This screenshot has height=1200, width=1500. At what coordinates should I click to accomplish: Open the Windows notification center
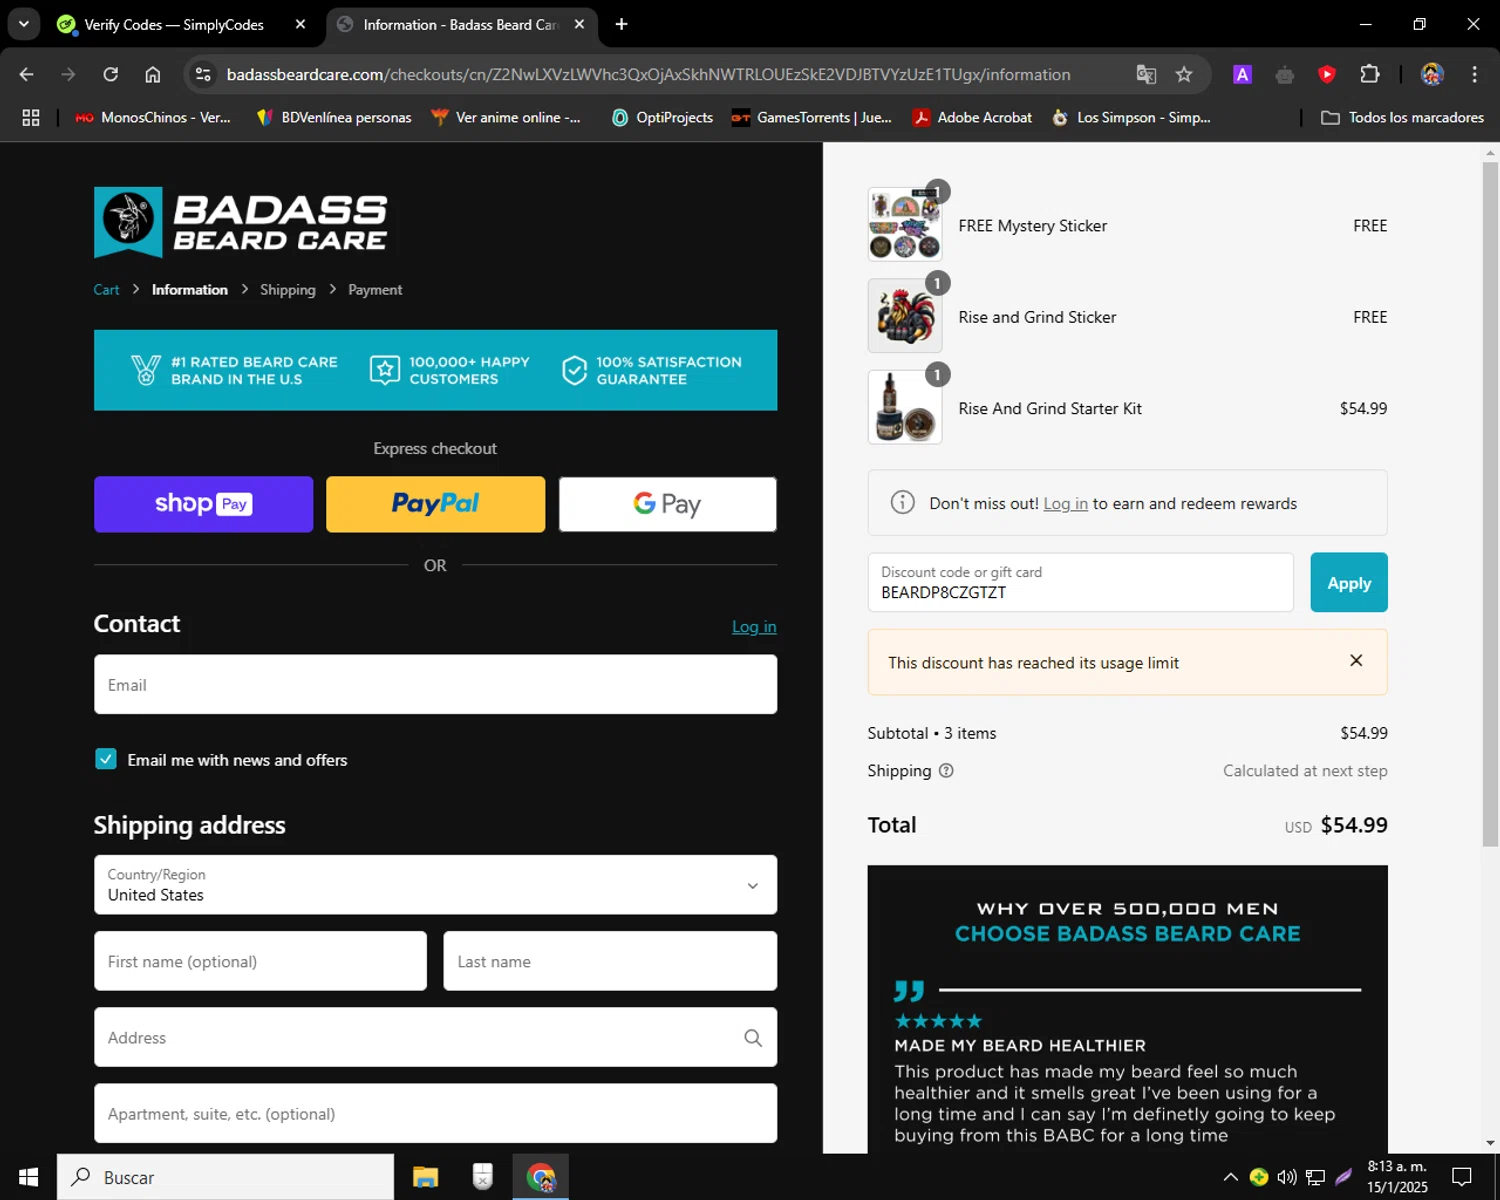coord(1462,1177)
